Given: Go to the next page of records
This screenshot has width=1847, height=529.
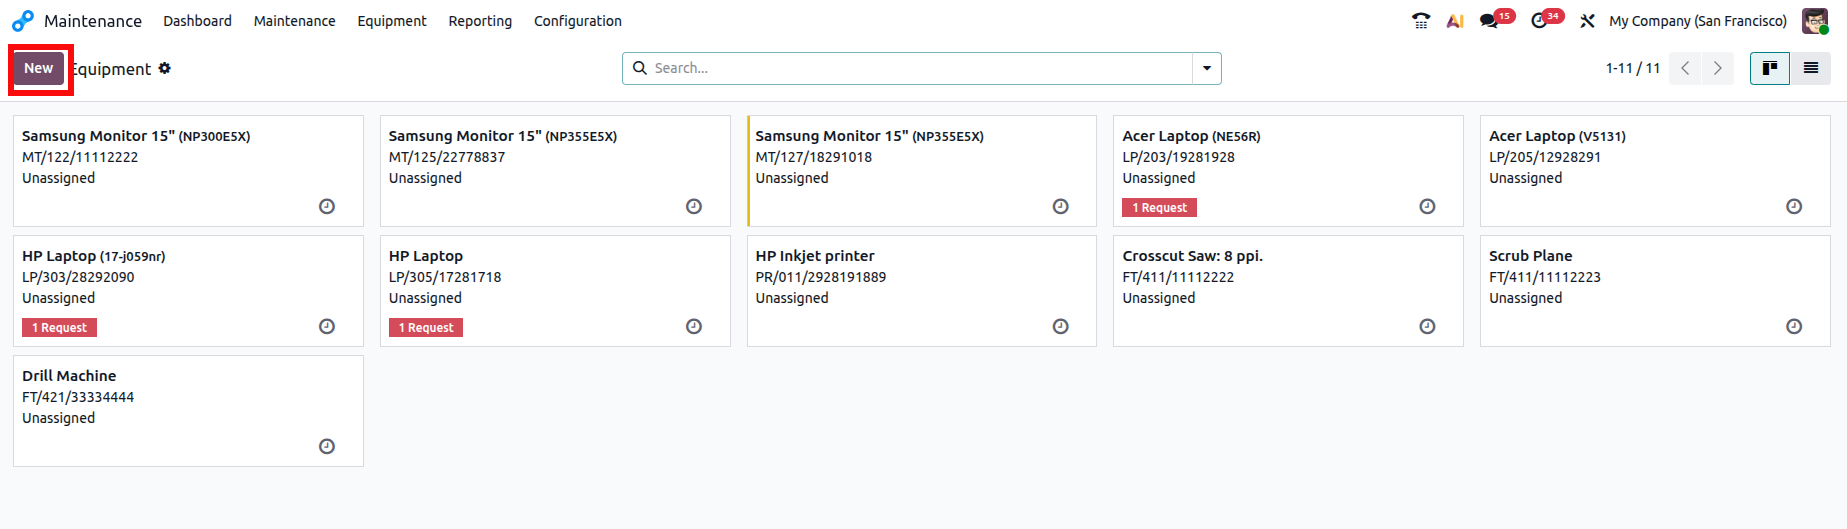Looking at the screenshot, I should pos(1718,68).
